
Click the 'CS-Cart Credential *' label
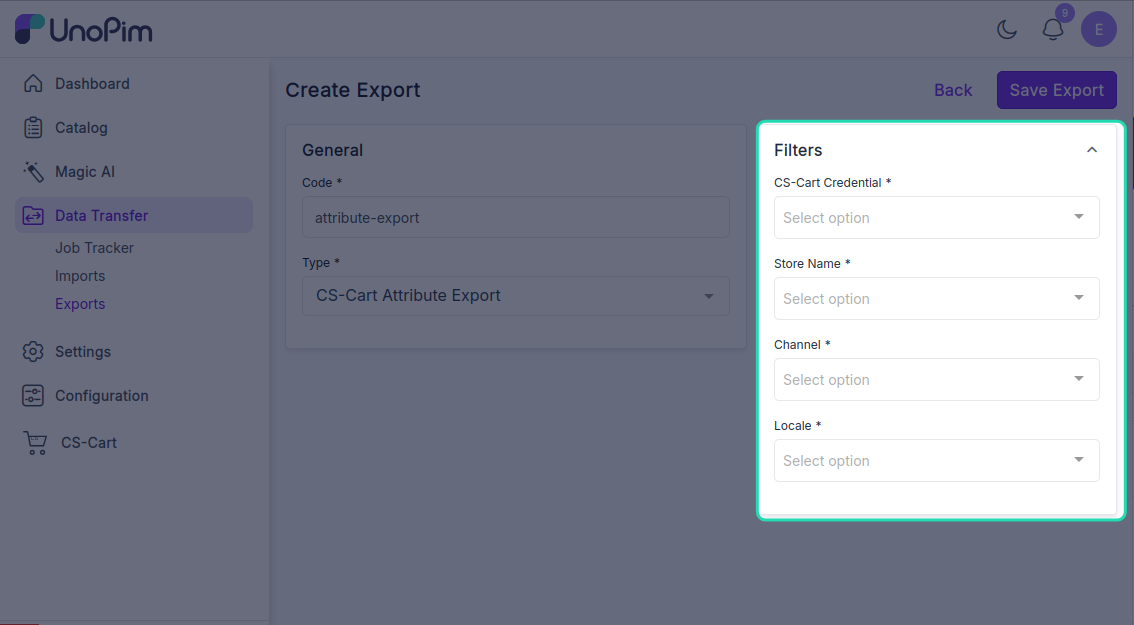(x=832, y=183)
